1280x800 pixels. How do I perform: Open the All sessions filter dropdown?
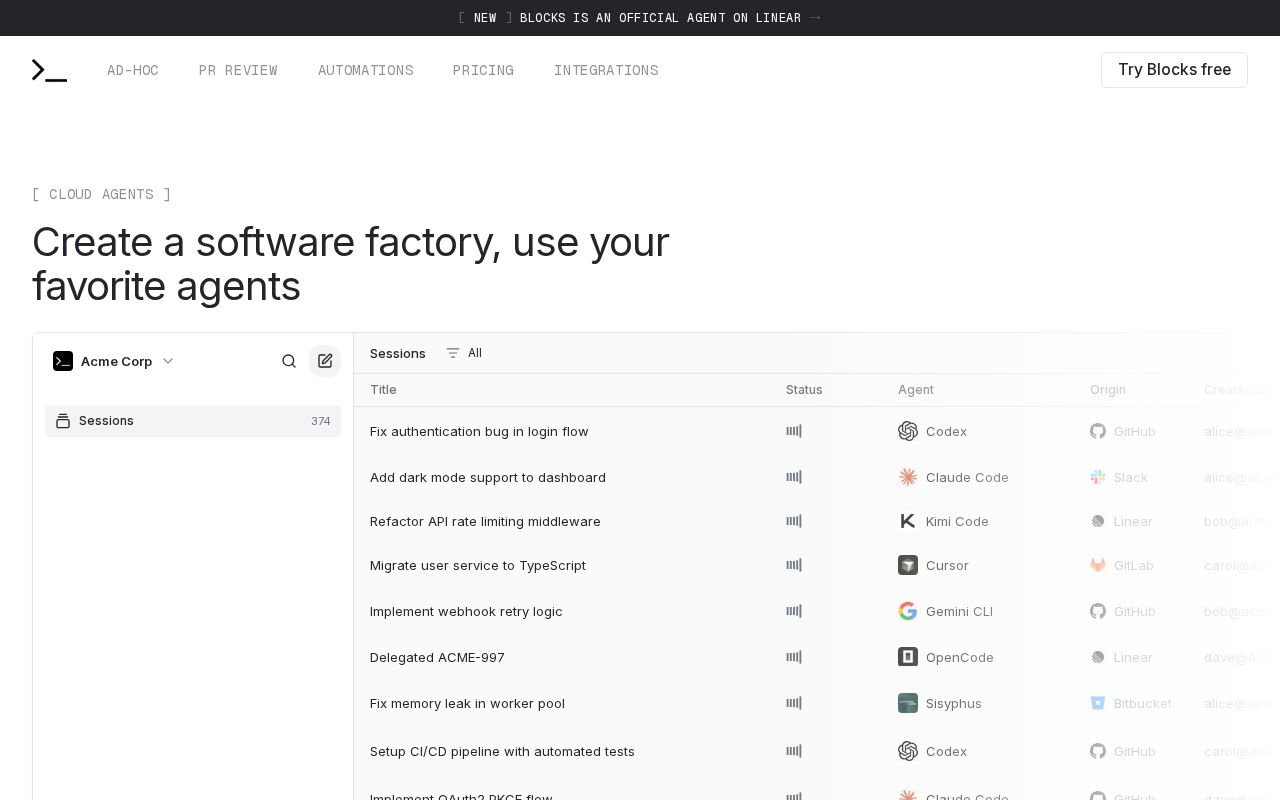[x=464, y=353]
